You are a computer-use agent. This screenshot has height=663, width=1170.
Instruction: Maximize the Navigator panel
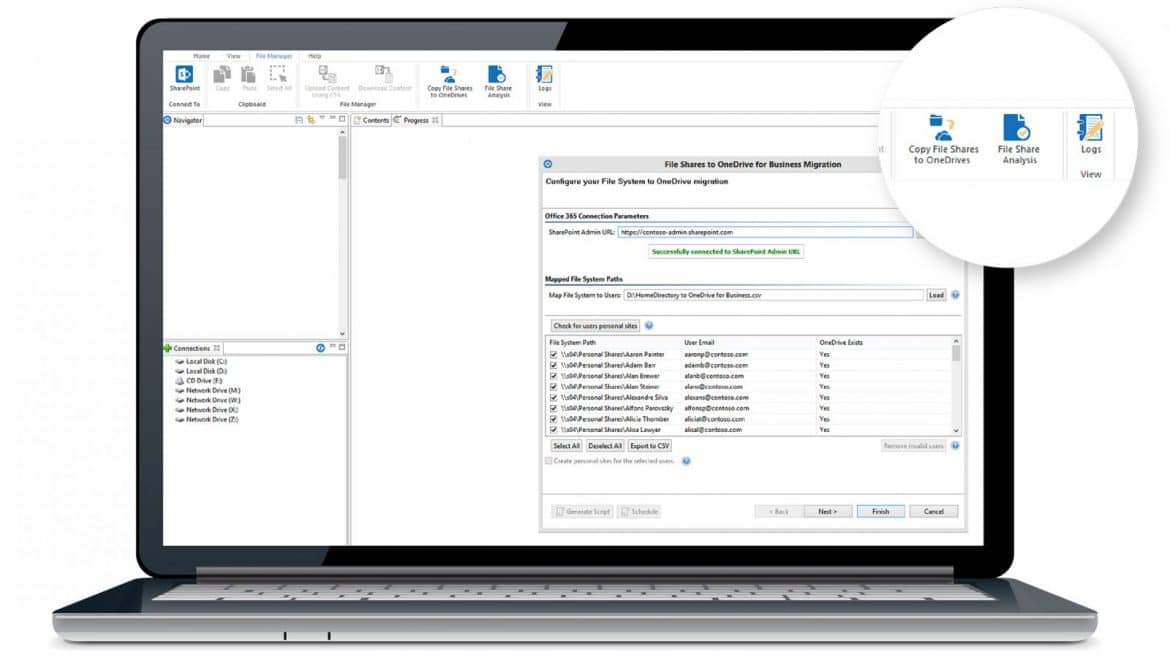click(x=342, y=119)
